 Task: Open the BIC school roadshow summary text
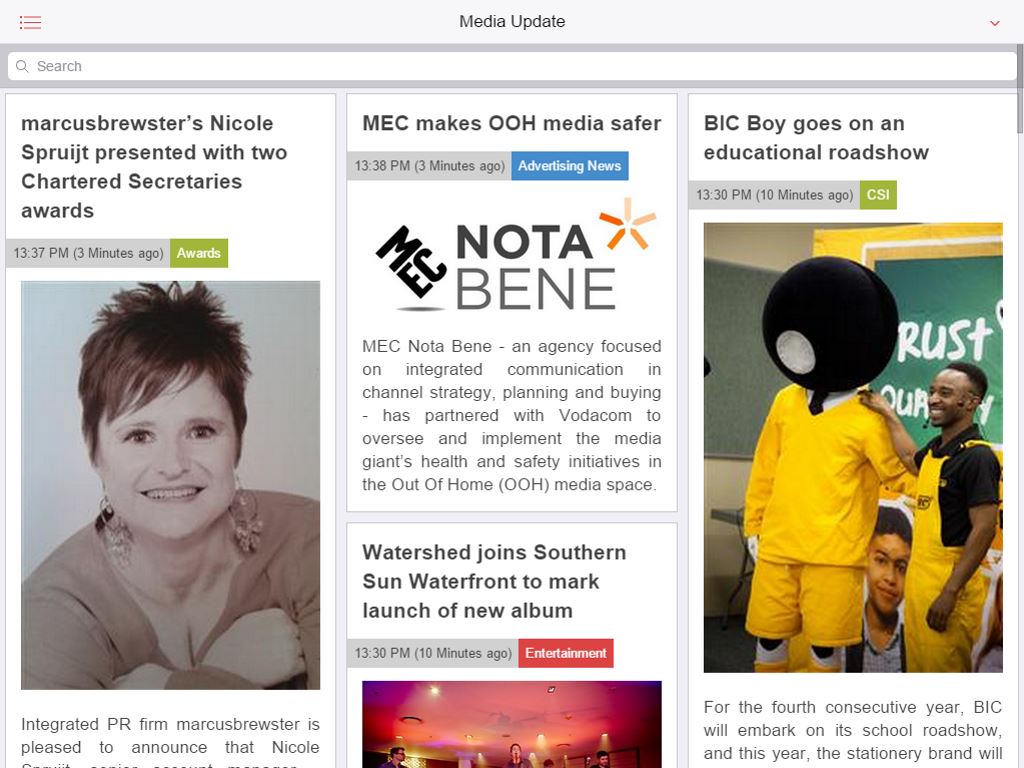[x=852, y=731]
